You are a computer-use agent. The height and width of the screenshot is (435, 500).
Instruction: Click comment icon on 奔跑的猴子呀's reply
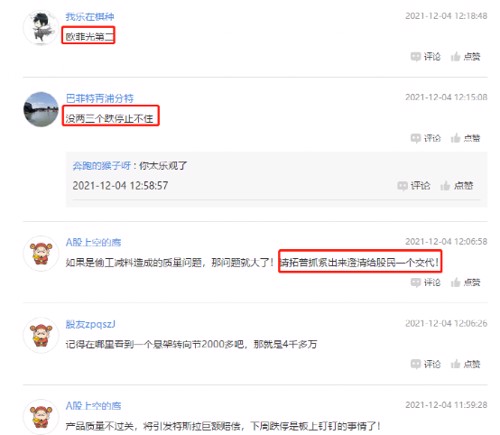pos(414,186)
